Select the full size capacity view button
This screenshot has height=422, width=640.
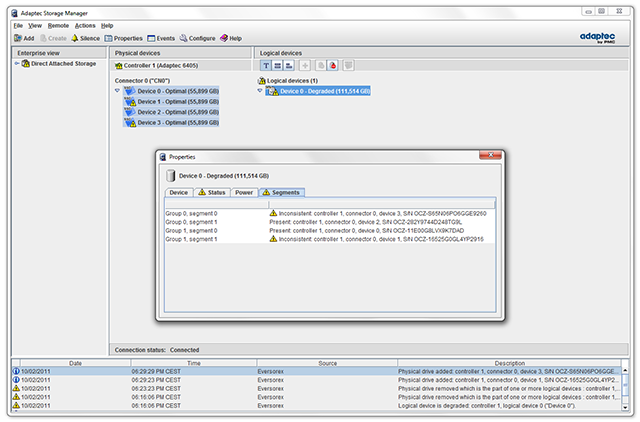click(278, 65)
